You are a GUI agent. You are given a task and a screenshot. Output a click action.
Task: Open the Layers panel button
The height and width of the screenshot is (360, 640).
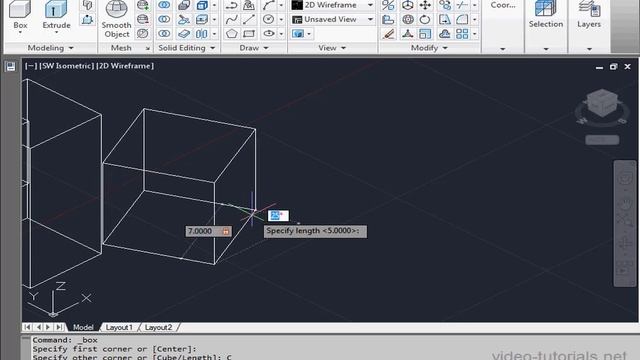point(589,15)
